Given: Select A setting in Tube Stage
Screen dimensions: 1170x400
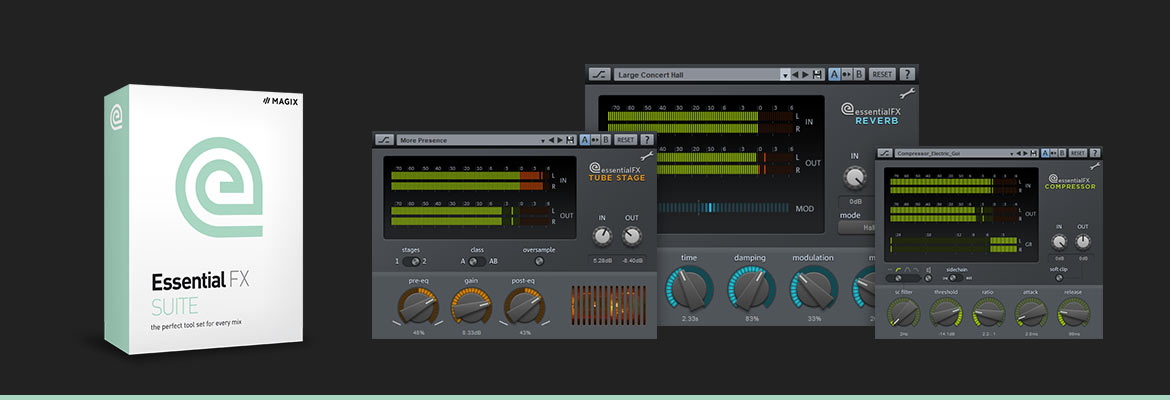Looking at the screenshot, I should coord(584,140).
